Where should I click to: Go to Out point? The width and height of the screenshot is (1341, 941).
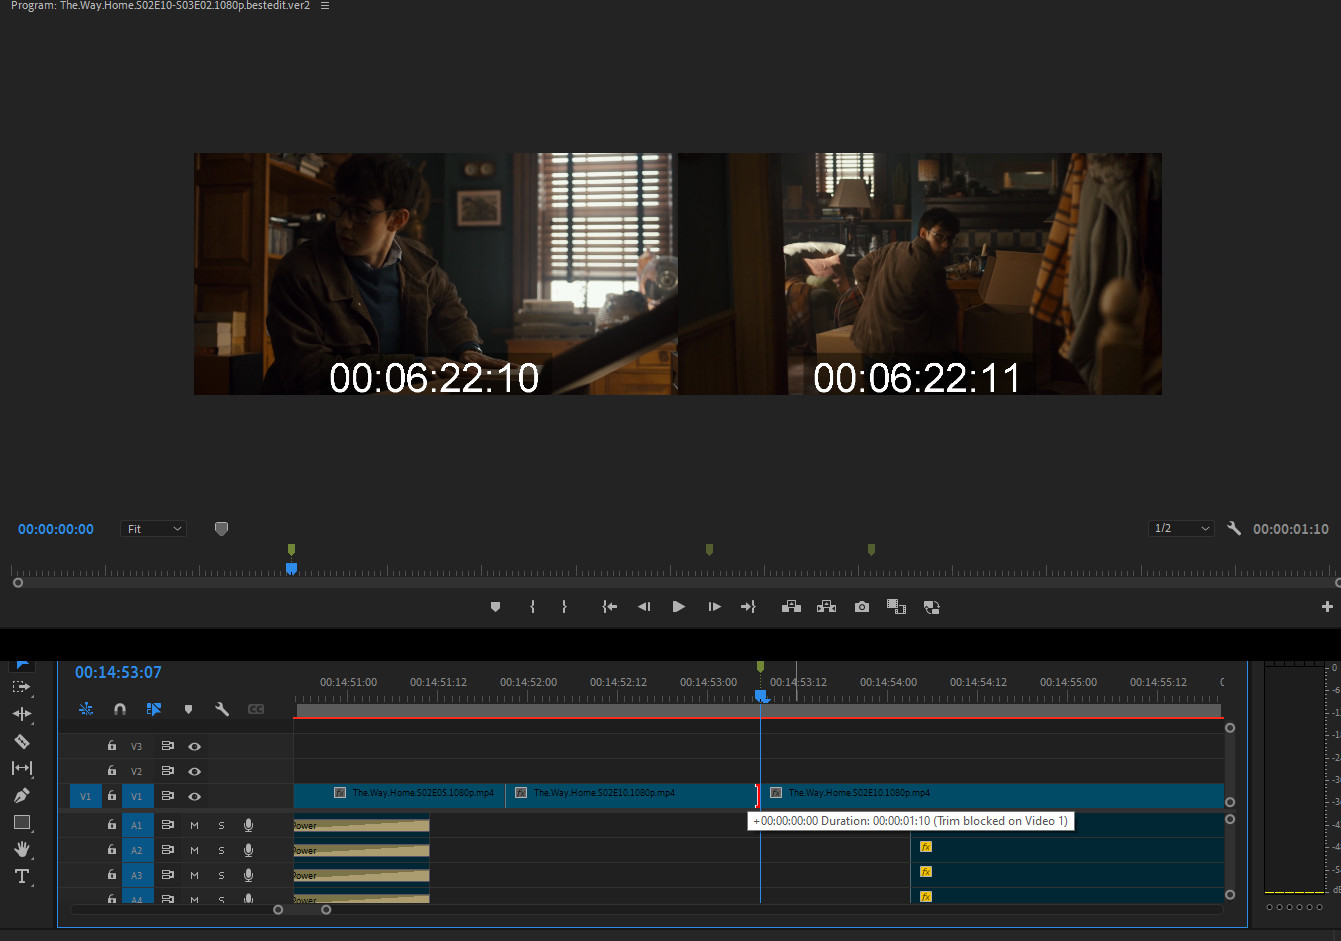point(748,607)
